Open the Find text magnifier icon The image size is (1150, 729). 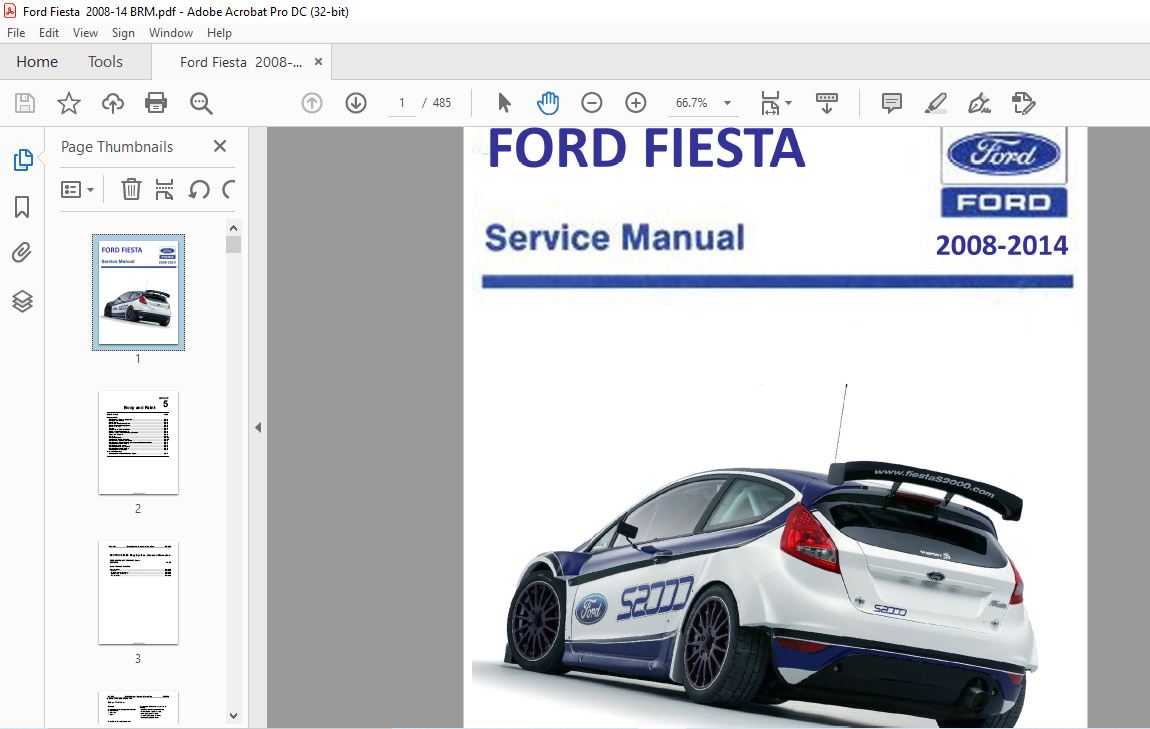201,103
